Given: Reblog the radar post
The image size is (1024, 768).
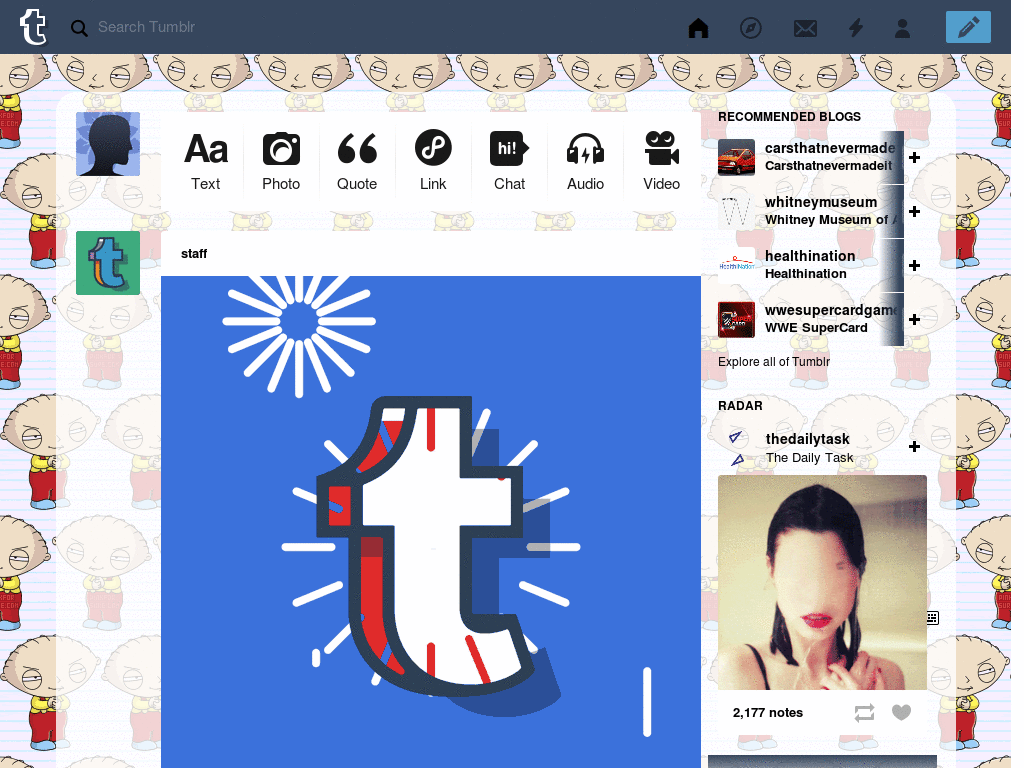Looking at the screenshot, I should point(864,712).
